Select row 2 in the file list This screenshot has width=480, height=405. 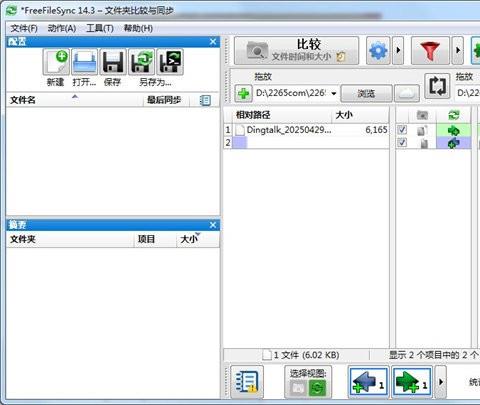pyautogui.click(x=311, y=143)
